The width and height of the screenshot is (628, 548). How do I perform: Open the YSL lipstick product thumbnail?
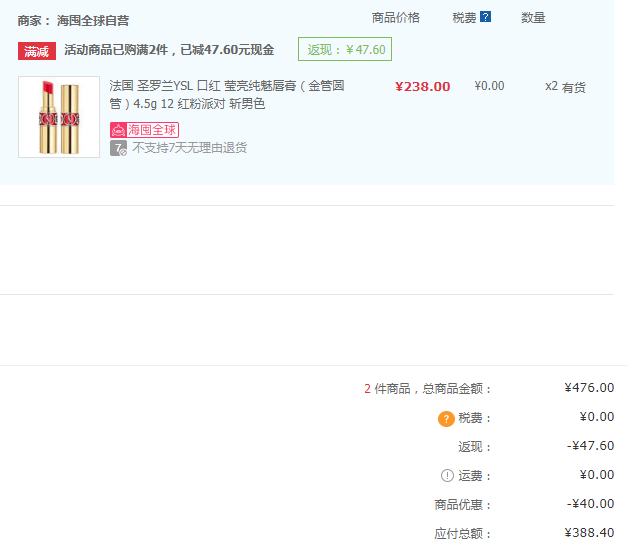coord(59,117)
